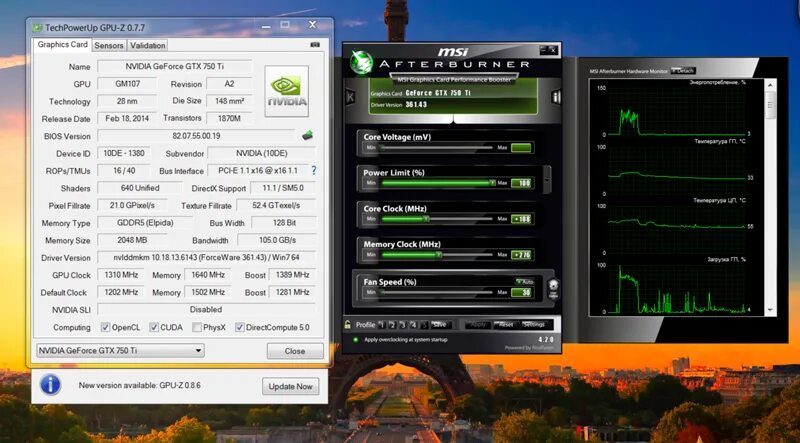Image resolution: width=800 pixels, height=443 pixels.
Task: Open Afterburner information i side button
Action: click(556, 97)
